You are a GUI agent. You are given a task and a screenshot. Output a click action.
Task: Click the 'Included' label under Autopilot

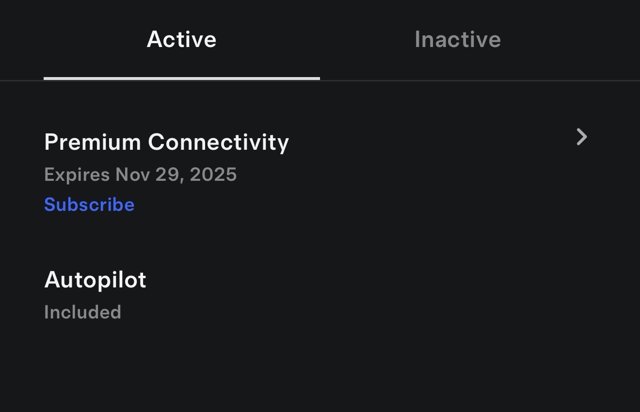(x=82, y=312)
